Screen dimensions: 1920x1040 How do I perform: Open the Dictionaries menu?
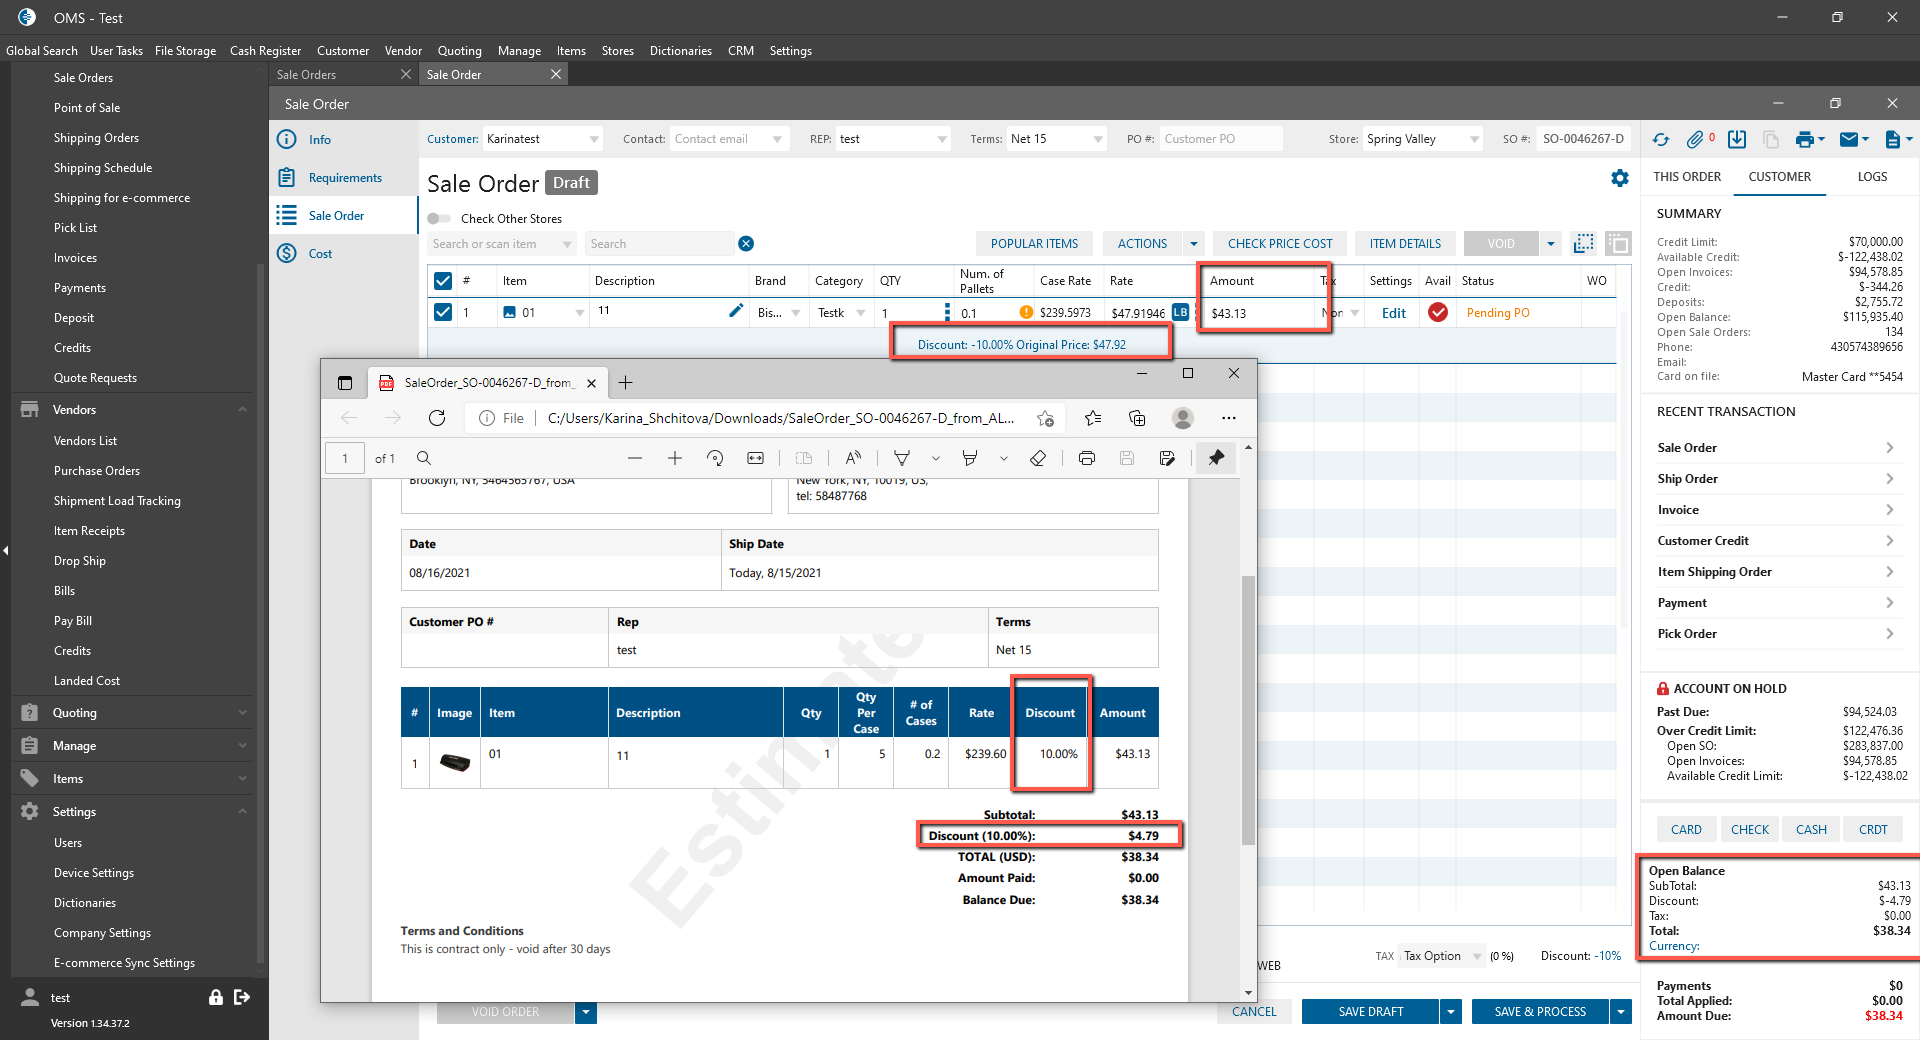pyautogui.click(x=680, y=51)
